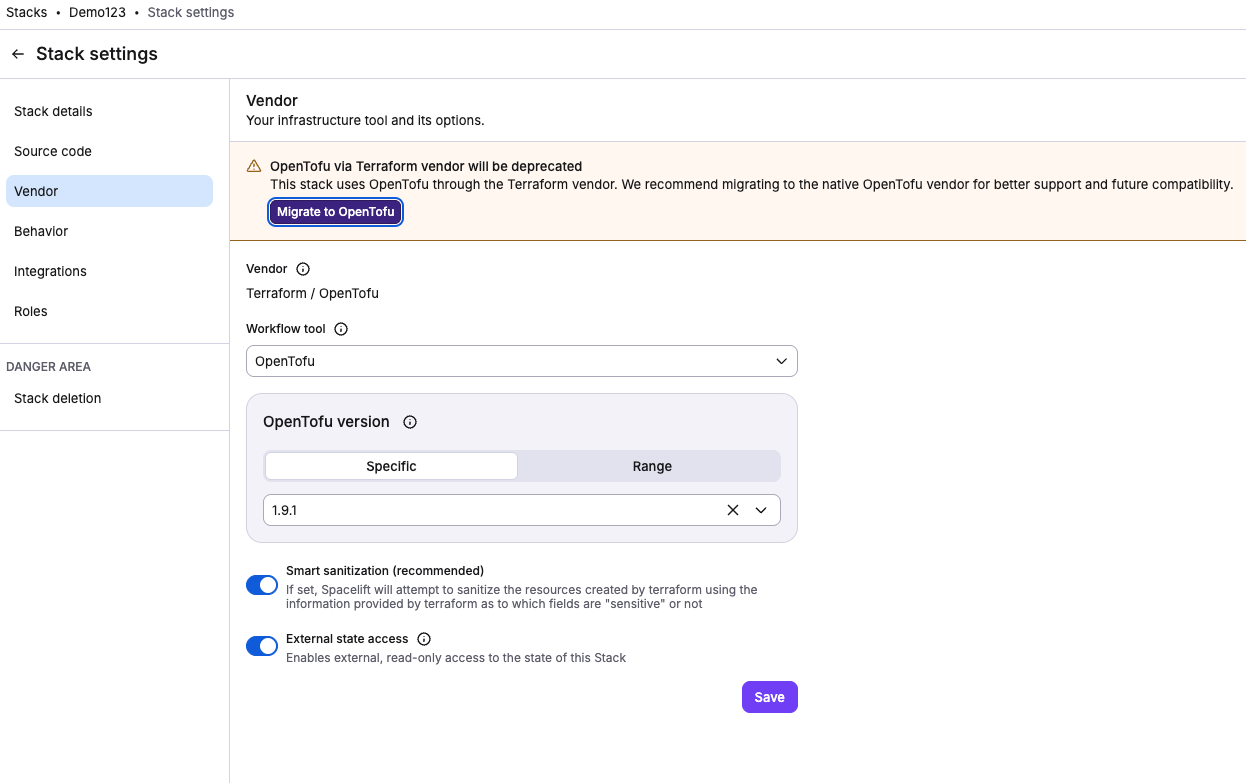Open Source code settings
Screen dimensions: 1246x783
[109, 151]
